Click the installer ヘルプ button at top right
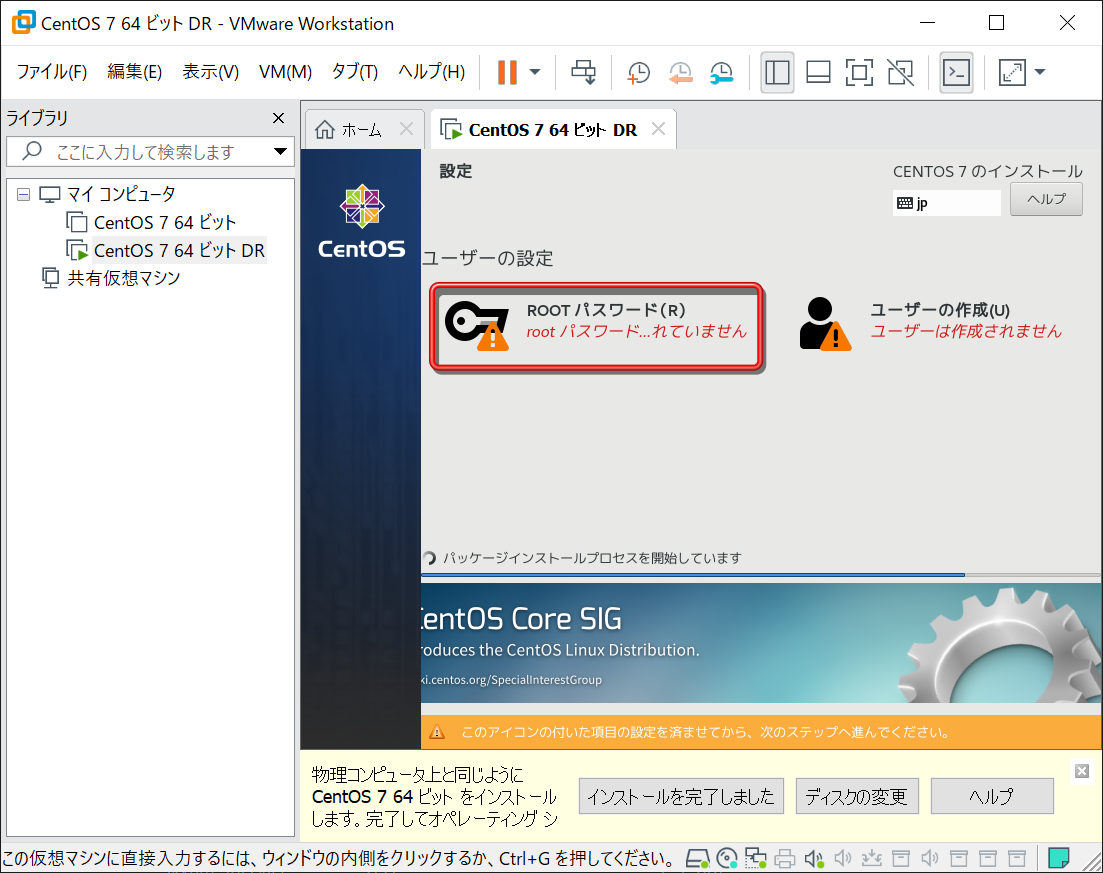Image resolution: width=1103 pixels, height=873 pixels. click(1045, 199)
